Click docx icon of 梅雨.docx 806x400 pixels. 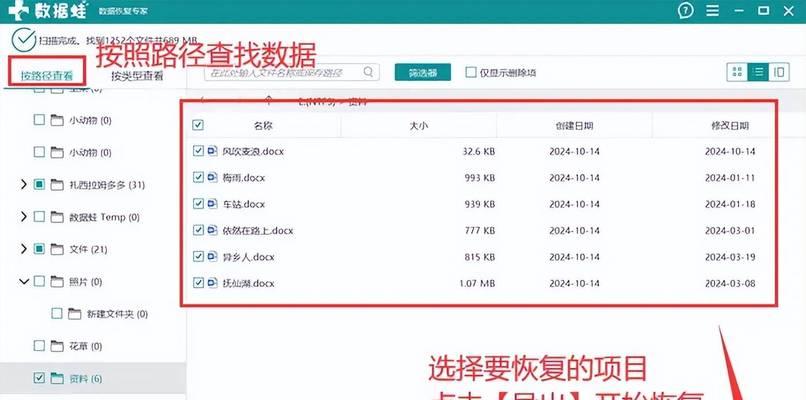[213, 177]
